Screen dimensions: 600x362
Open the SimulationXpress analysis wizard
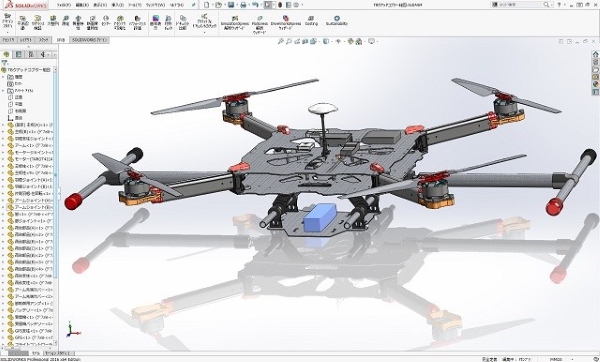(x=235, y=23)
